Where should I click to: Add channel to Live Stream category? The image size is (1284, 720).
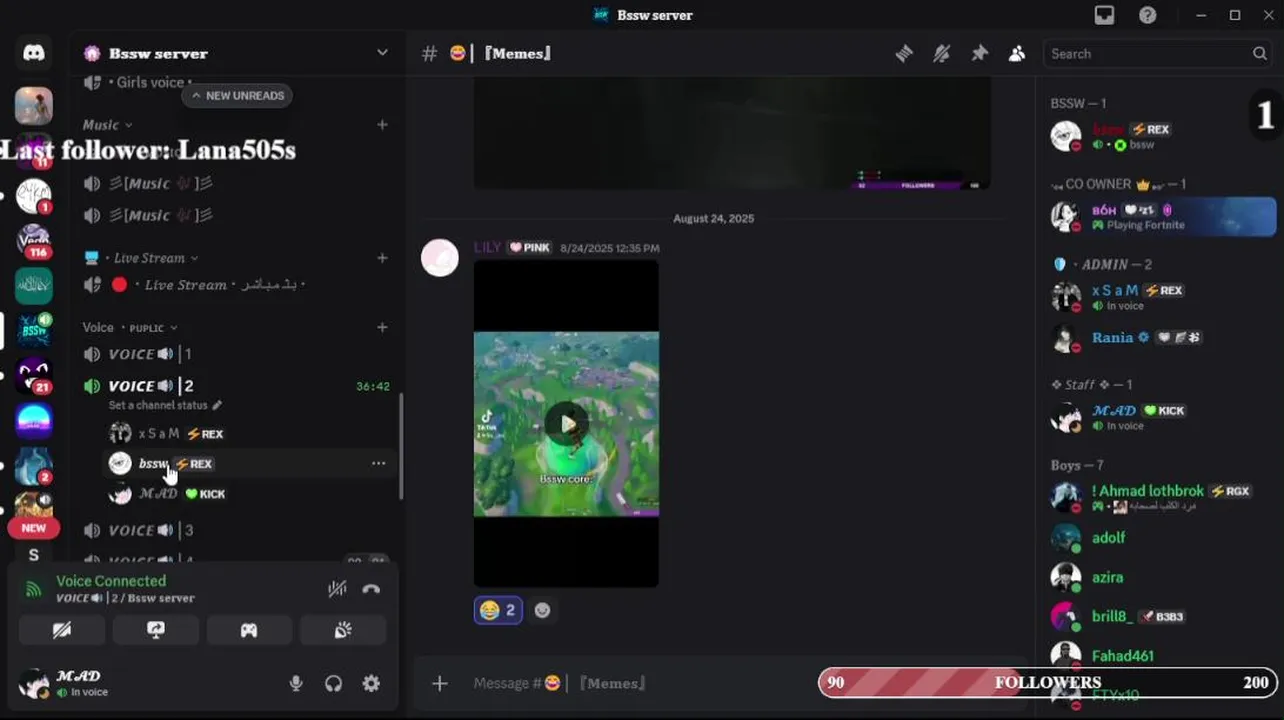[382, 258]
